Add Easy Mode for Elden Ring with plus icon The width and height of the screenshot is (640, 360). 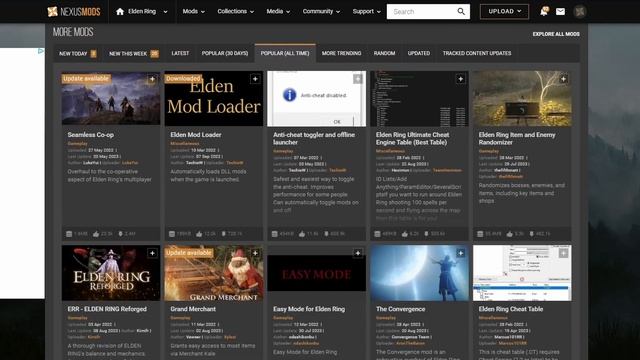click(x=358, y=253)
